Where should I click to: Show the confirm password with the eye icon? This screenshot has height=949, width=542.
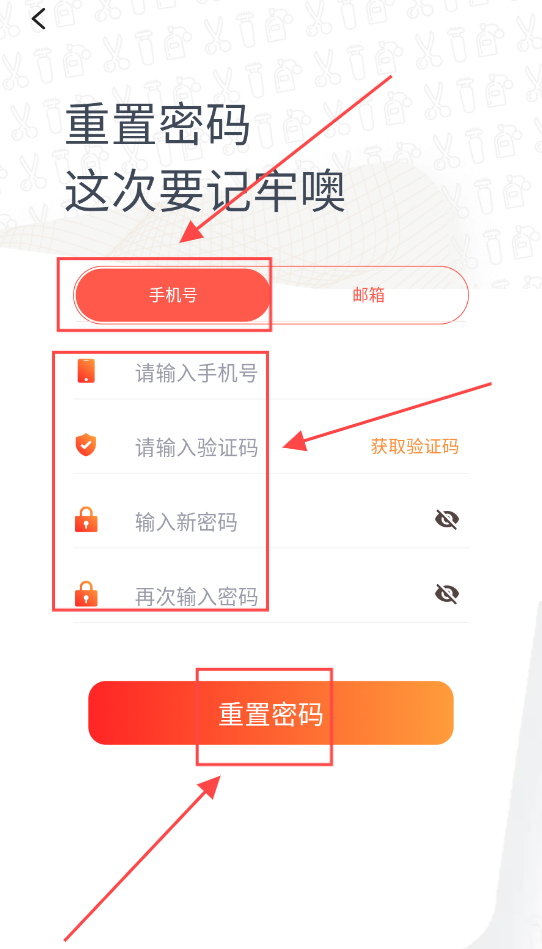[x=447, y=594]
